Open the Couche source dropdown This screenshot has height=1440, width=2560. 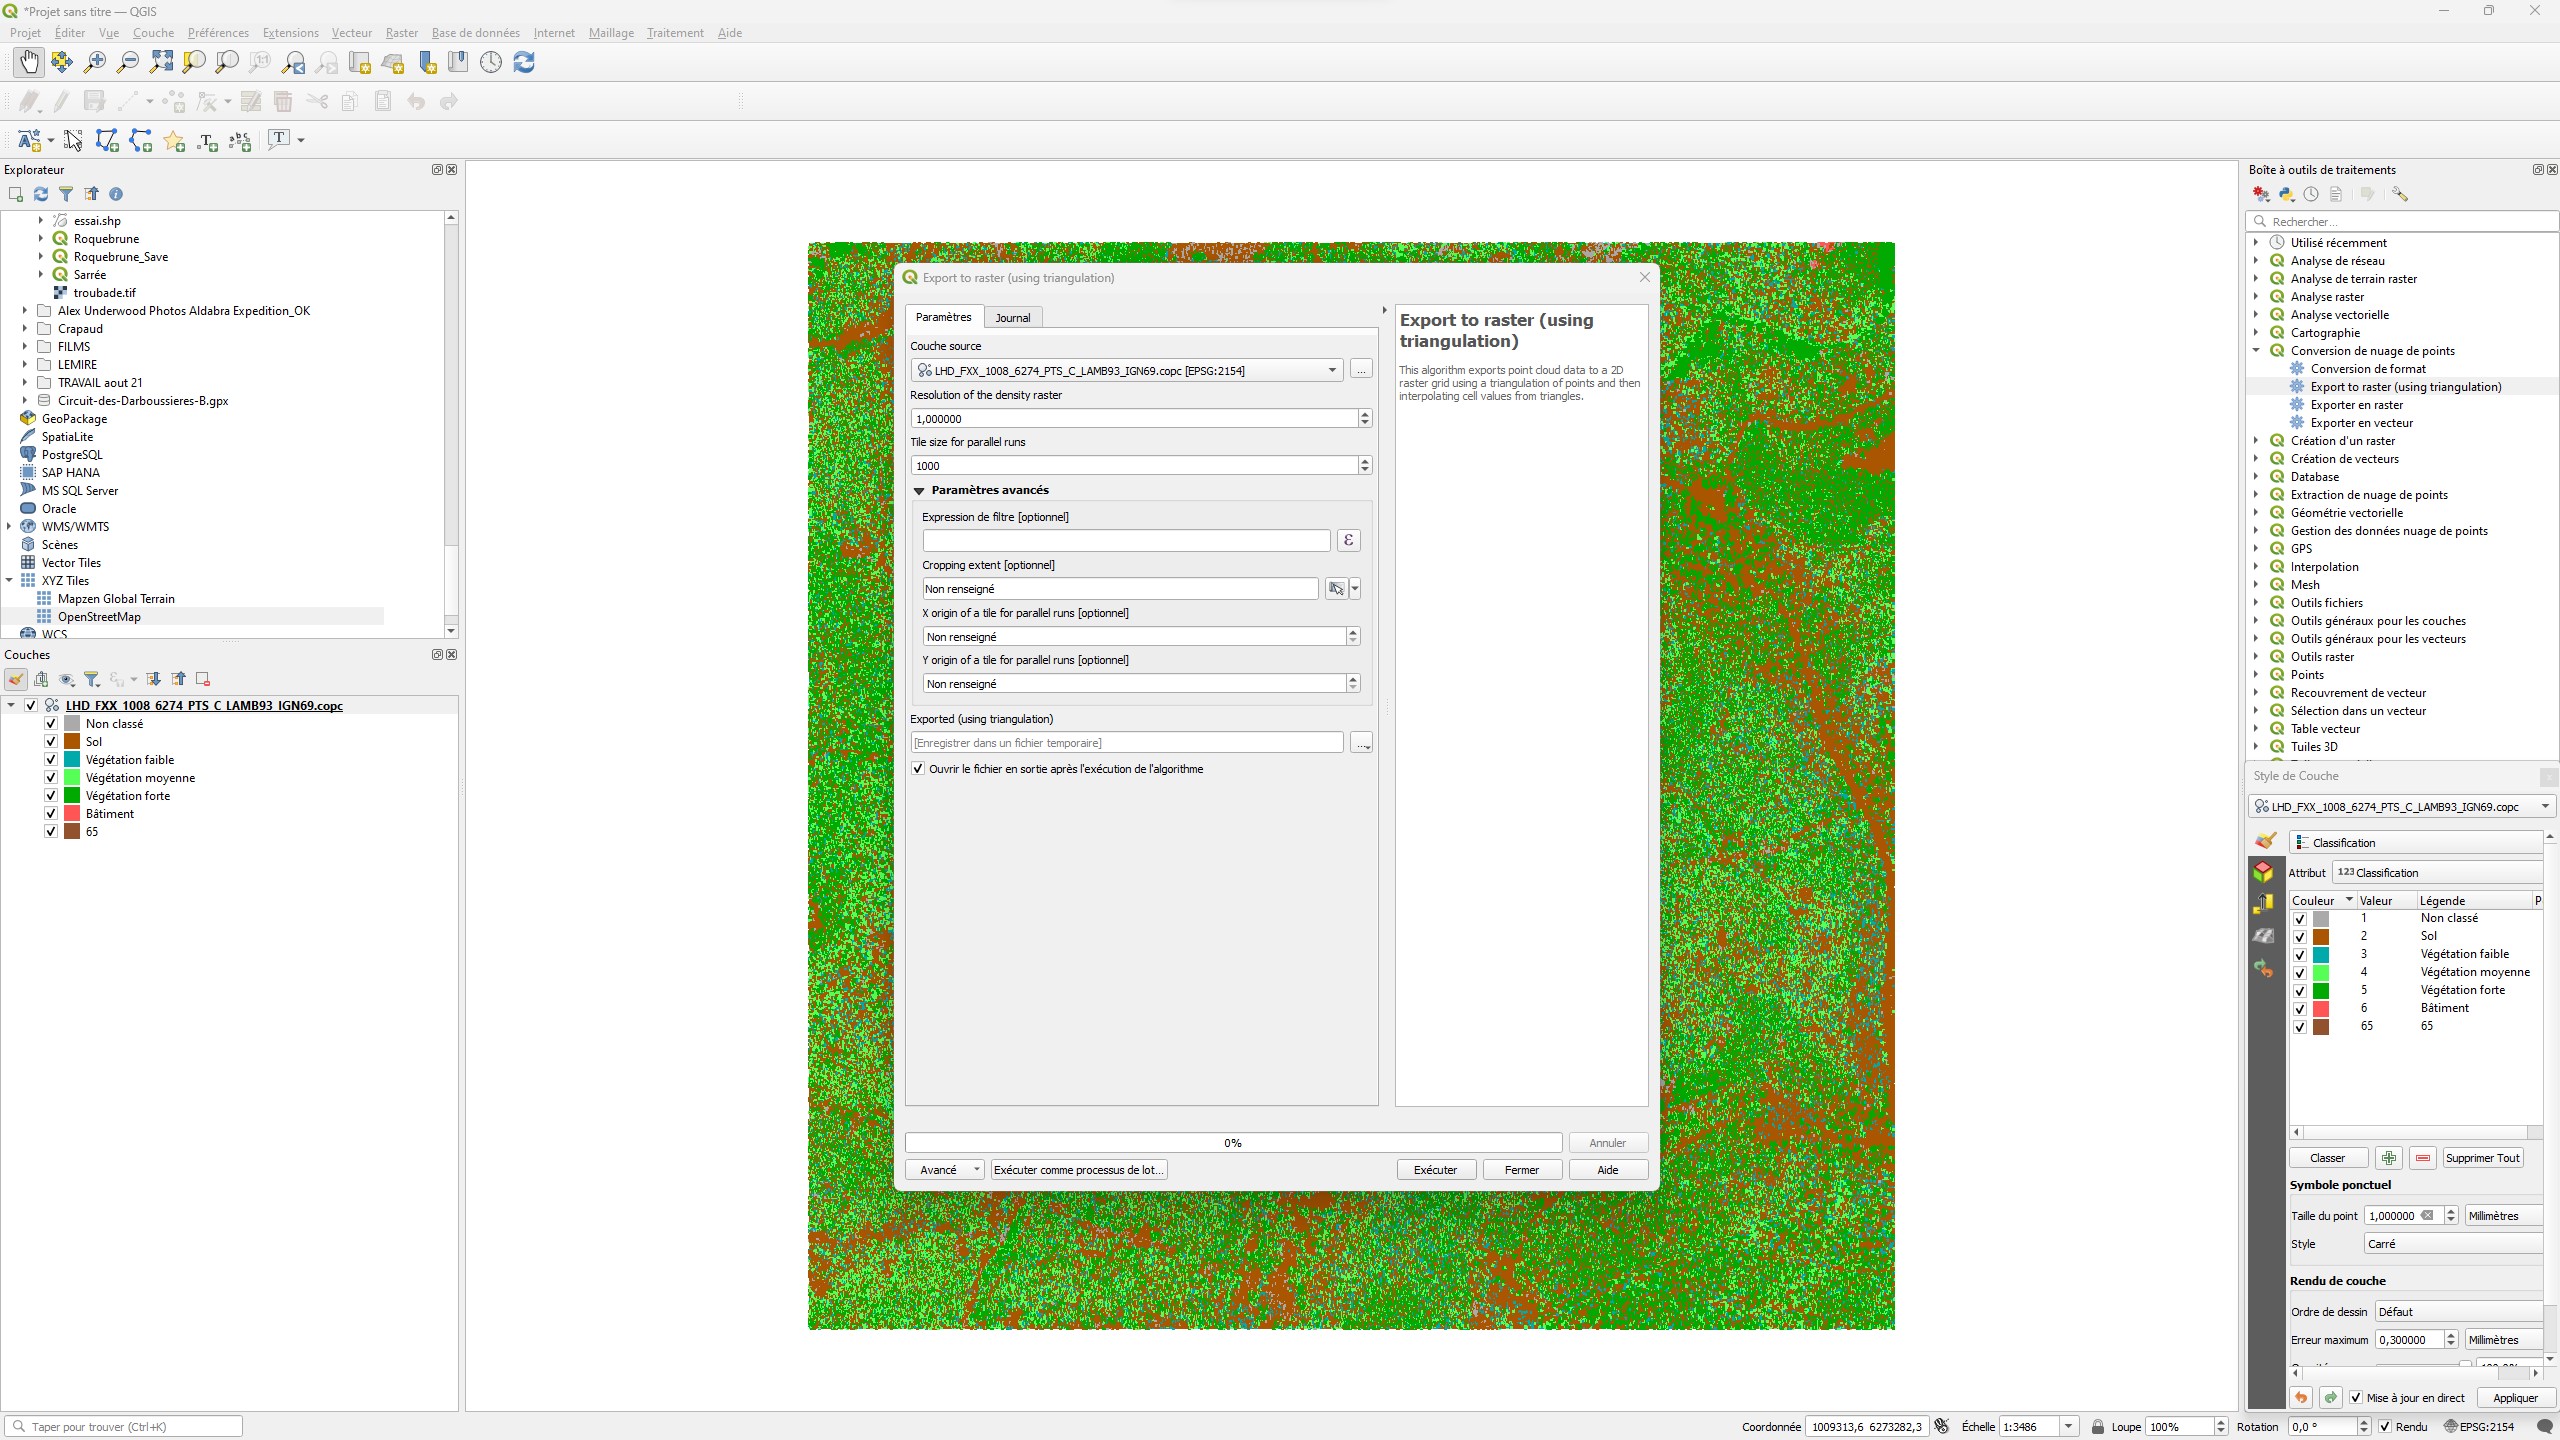click(x=1331, y=369)
